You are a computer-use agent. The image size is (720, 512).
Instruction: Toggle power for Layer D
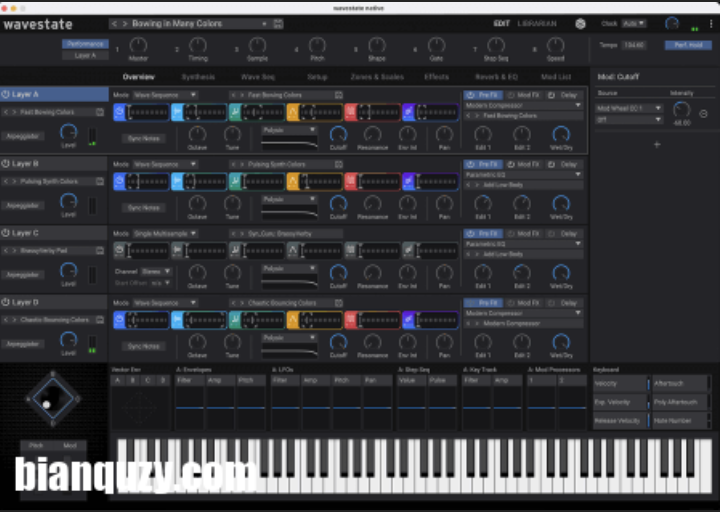click(x=6, y=302)
